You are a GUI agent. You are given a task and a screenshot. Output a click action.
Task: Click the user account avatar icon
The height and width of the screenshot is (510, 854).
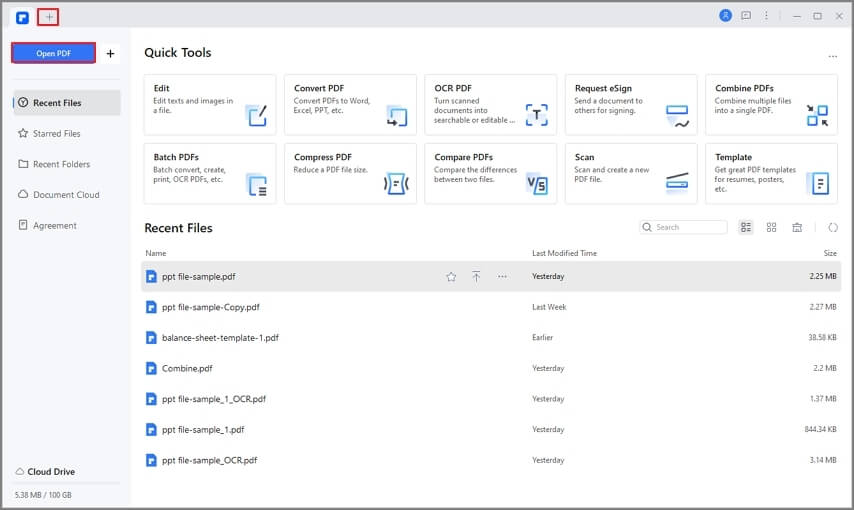[725, 16]
